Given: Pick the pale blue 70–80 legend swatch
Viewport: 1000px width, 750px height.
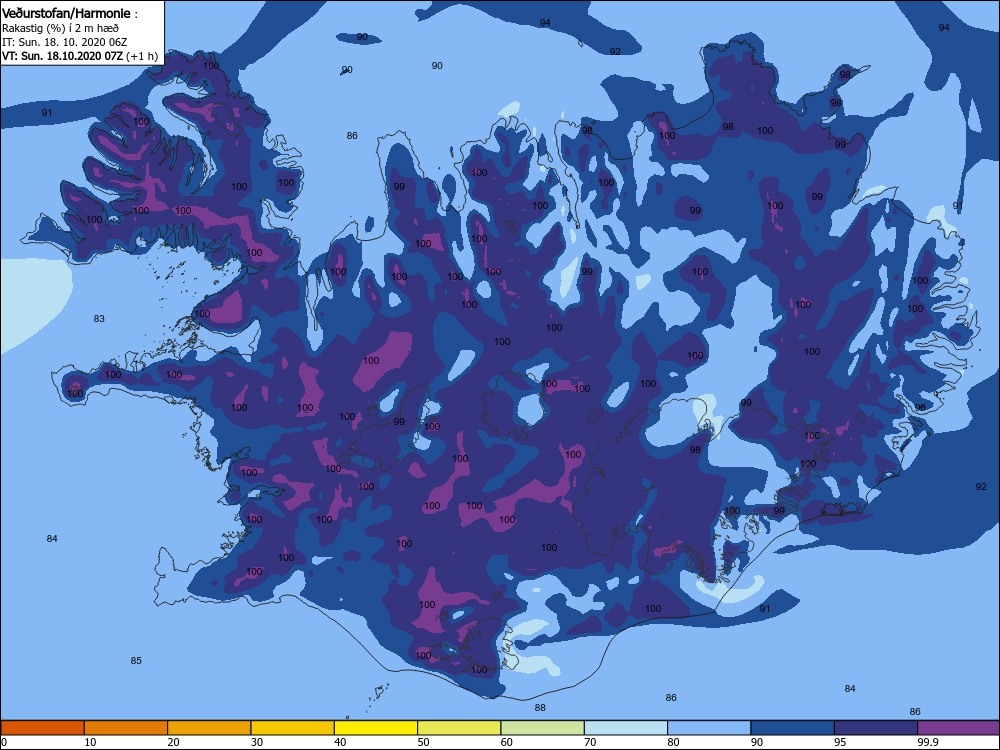Looking at the screenshot, I should coord(626,728).
